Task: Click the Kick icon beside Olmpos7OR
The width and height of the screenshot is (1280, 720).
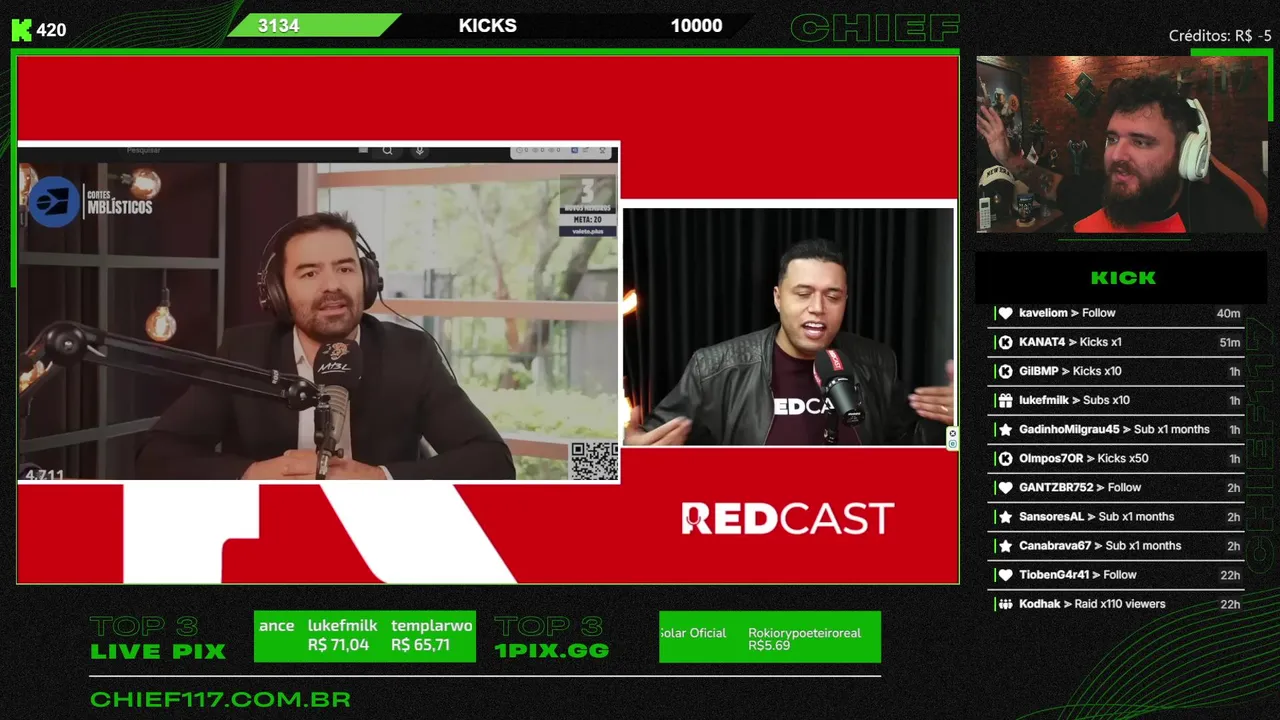Action: [x=1006, y=458]
